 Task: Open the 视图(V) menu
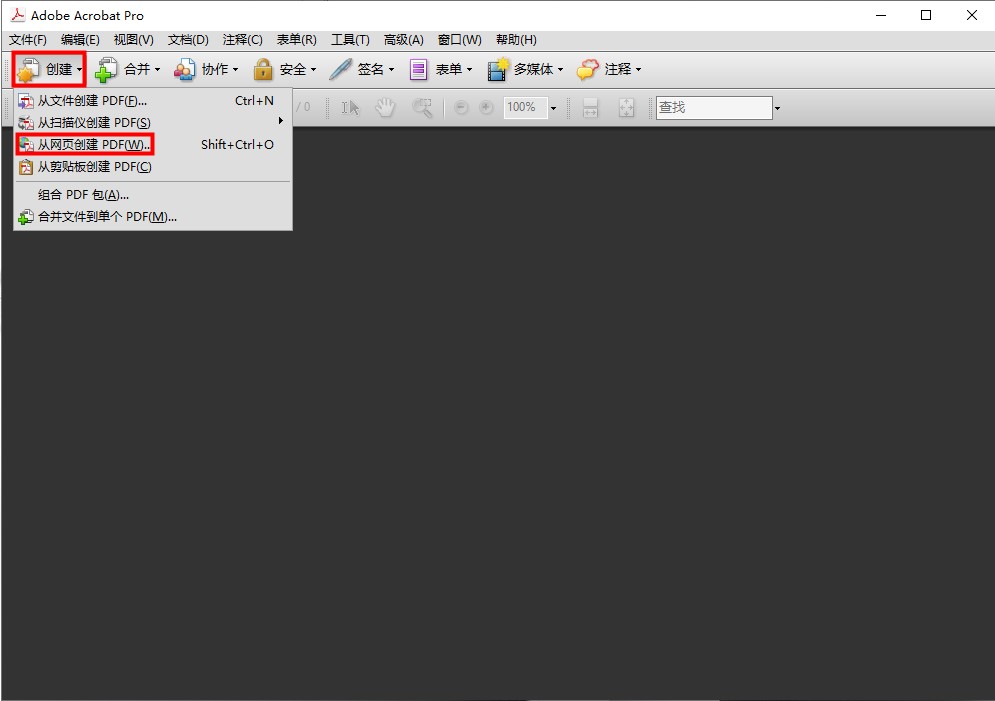point(133,40)
